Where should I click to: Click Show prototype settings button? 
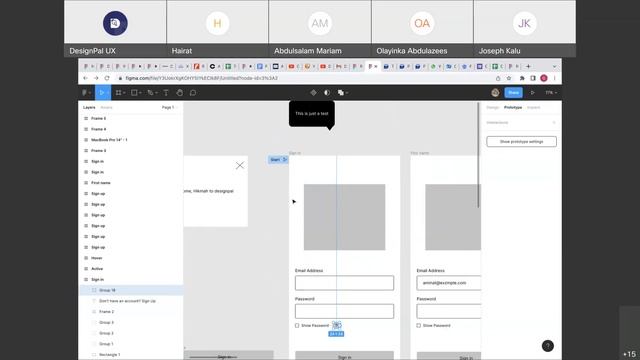click(522, 142)
